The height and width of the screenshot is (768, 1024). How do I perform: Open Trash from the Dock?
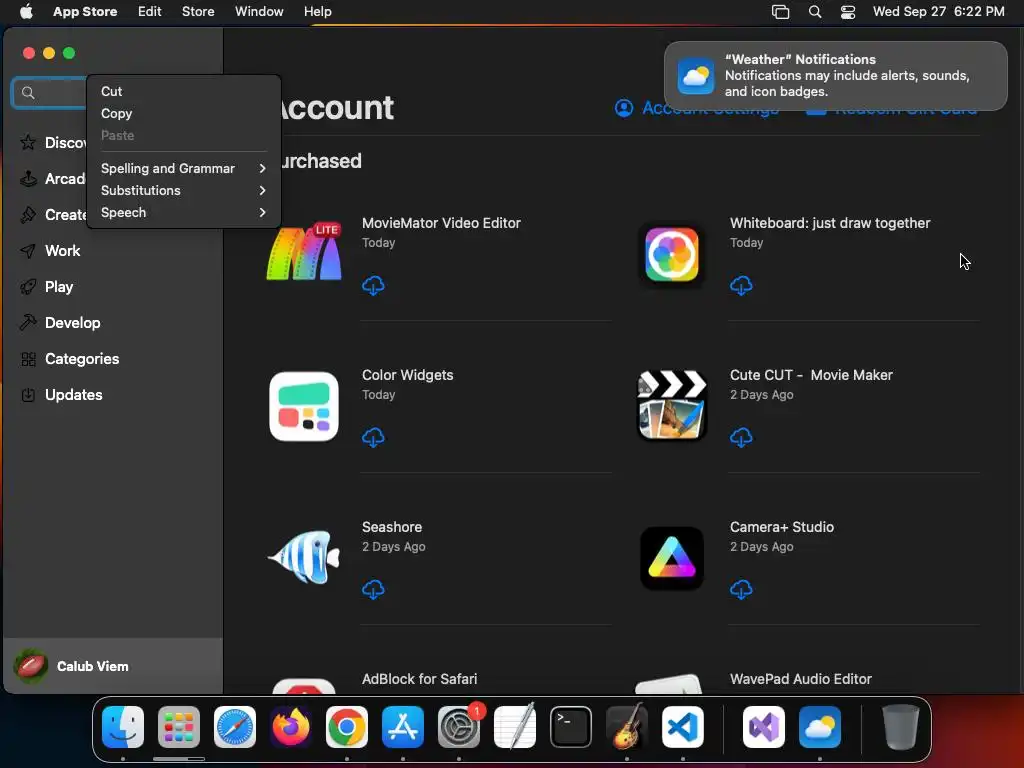(901, 727)
